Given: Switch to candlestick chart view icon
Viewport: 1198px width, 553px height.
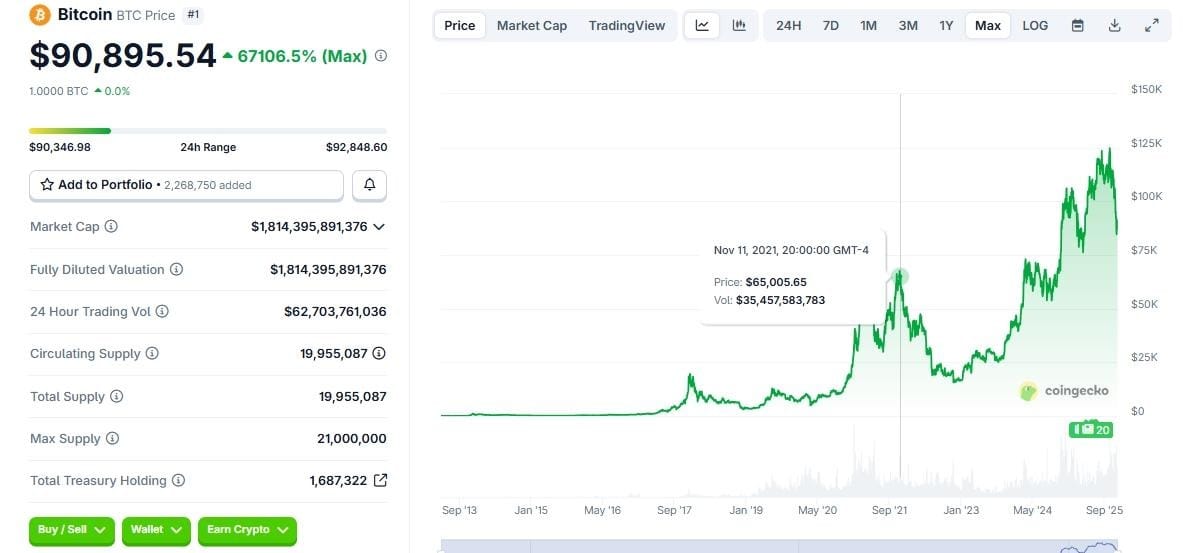Looking at the screenshot, I should (x=739, y=26).
